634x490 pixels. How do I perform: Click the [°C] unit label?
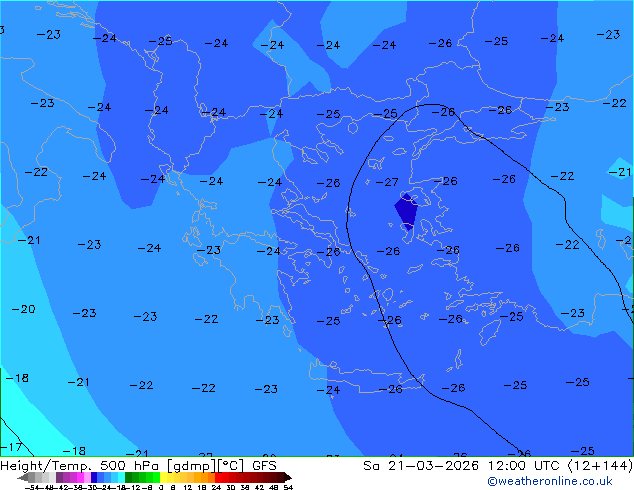234,466
